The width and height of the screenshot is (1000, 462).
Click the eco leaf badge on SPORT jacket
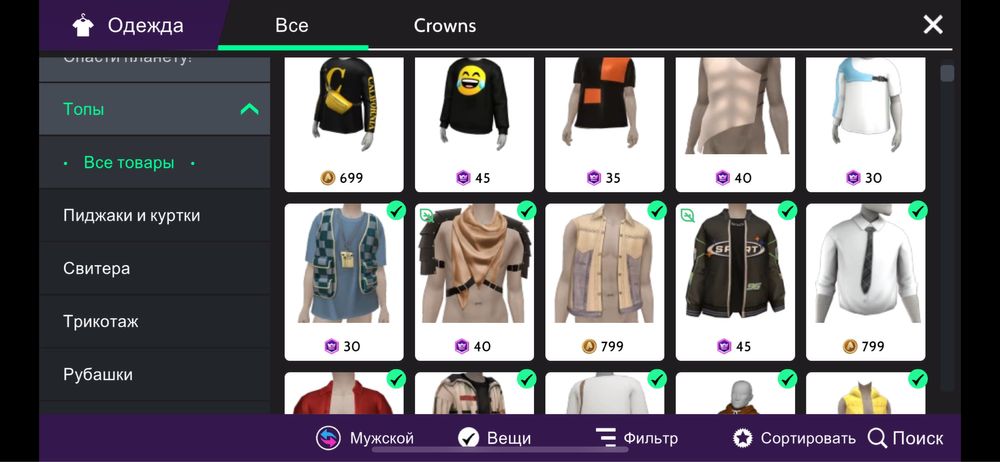688,216
